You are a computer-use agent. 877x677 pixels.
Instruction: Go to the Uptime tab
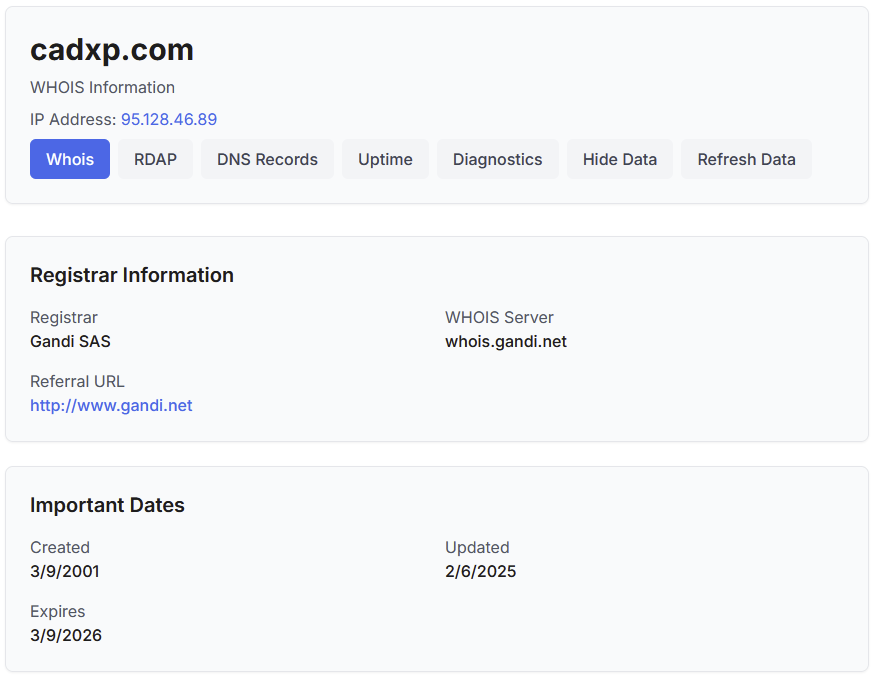tap(385, 159)
